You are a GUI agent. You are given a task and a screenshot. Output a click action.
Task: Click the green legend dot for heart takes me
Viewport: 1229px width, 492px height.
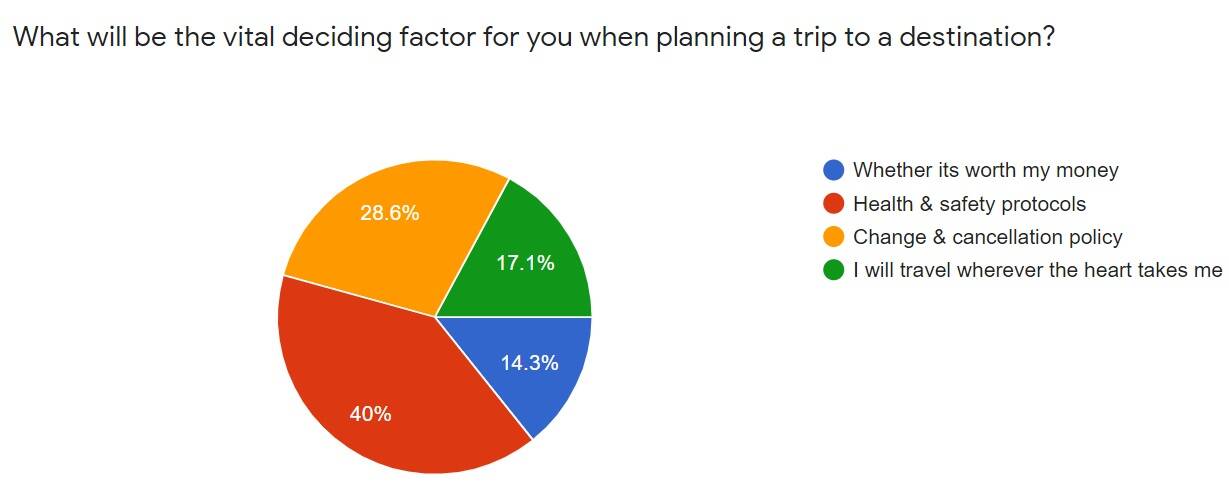(833, 270)
